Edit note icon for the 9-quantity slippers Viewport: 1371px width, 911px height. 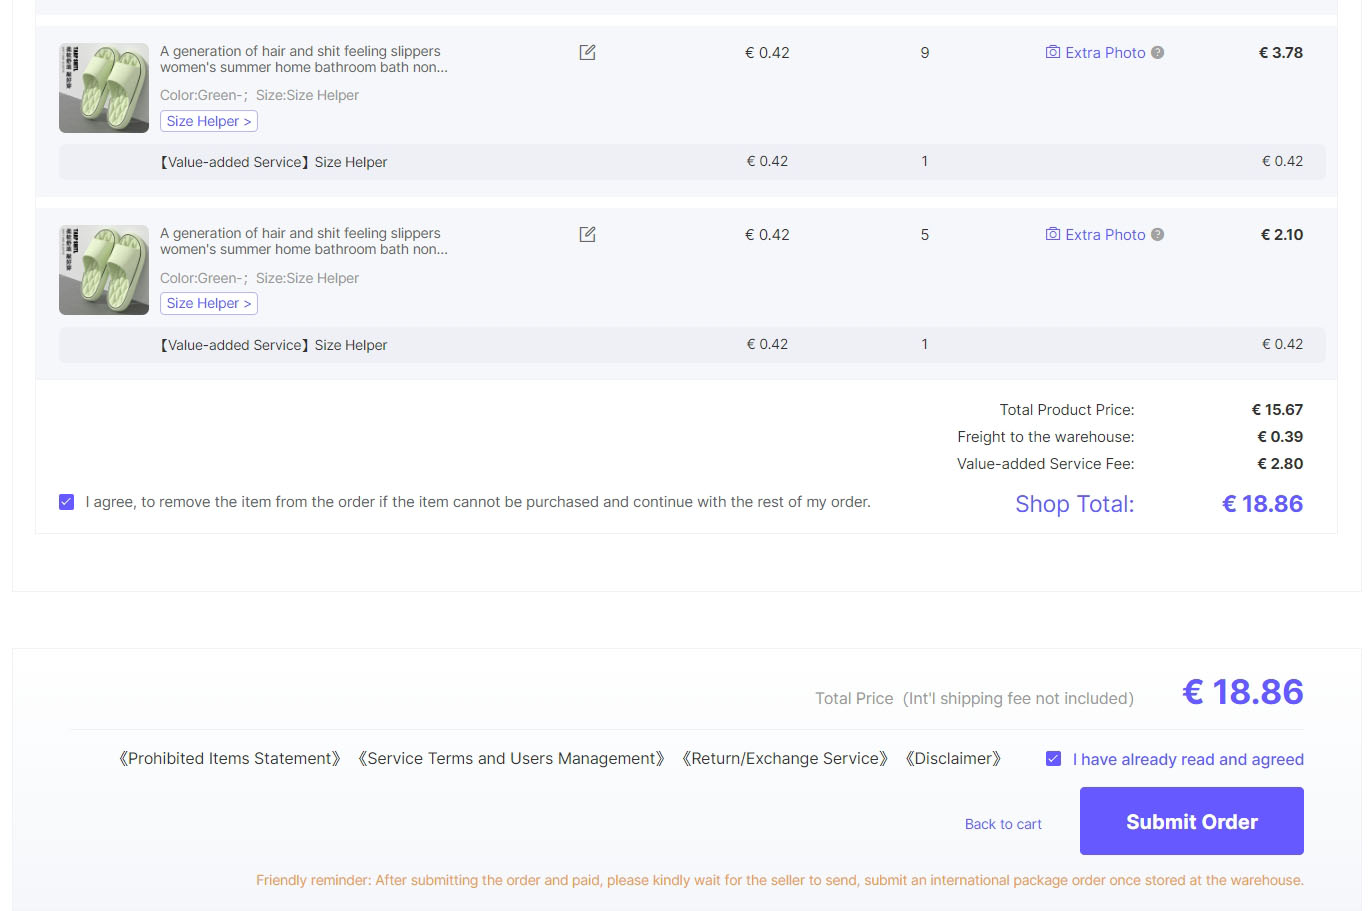pyautogui.click(x=588, y=52)
